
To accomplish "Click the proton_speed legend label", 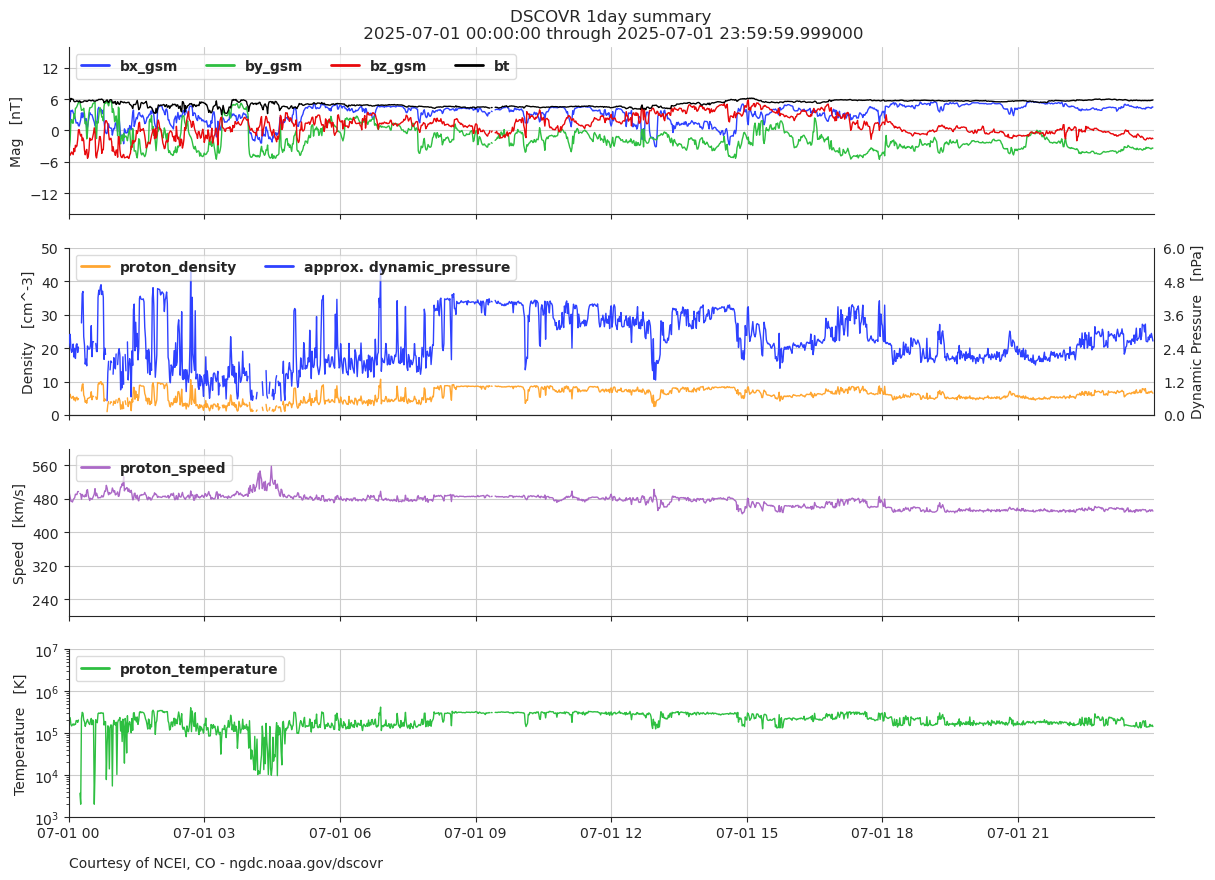I will coord(172,469).
